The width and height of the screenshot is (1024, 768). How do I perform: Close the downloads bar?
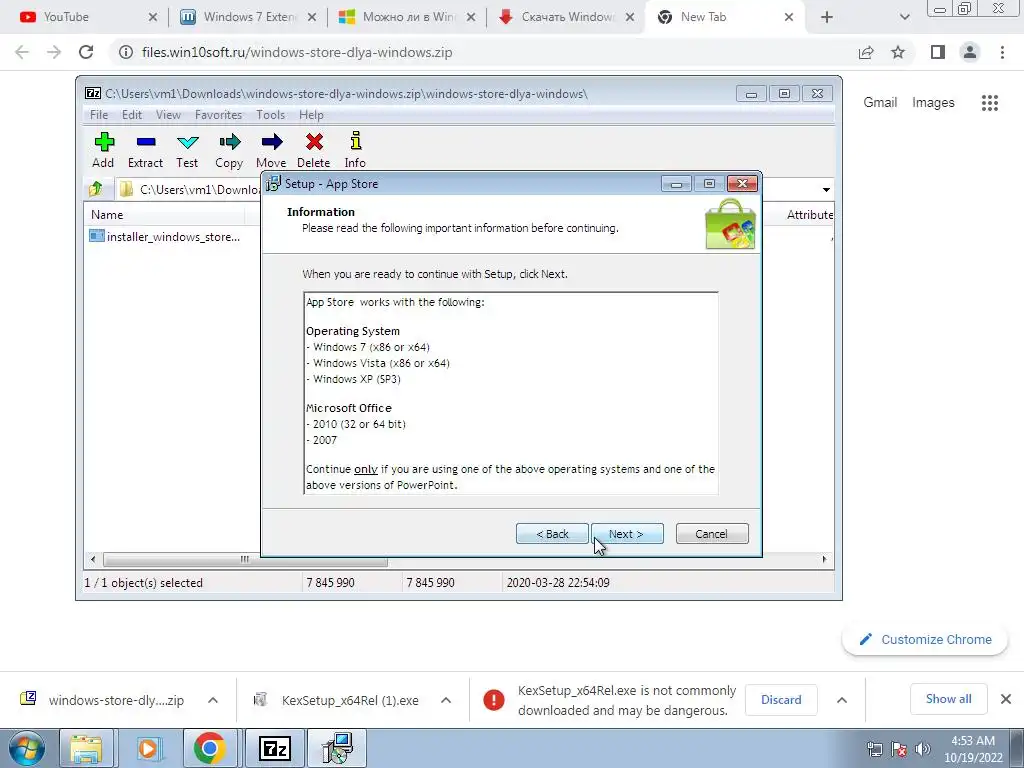[1006, 699]
